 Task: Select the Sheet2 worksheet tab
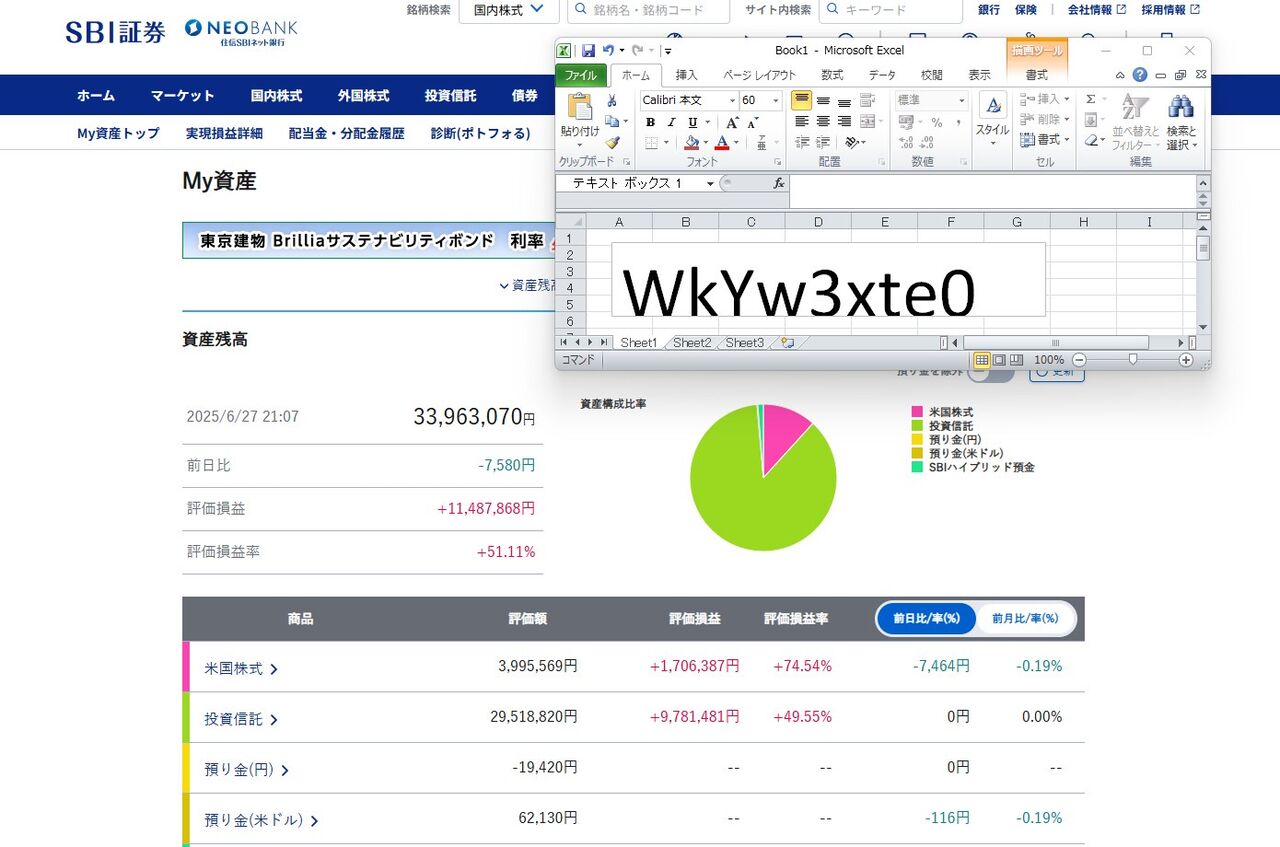pos(692,343)
